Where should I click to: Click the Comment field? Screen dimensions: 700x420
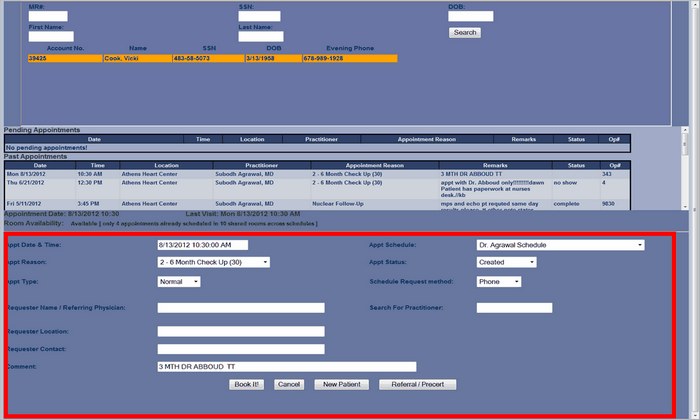287,367
